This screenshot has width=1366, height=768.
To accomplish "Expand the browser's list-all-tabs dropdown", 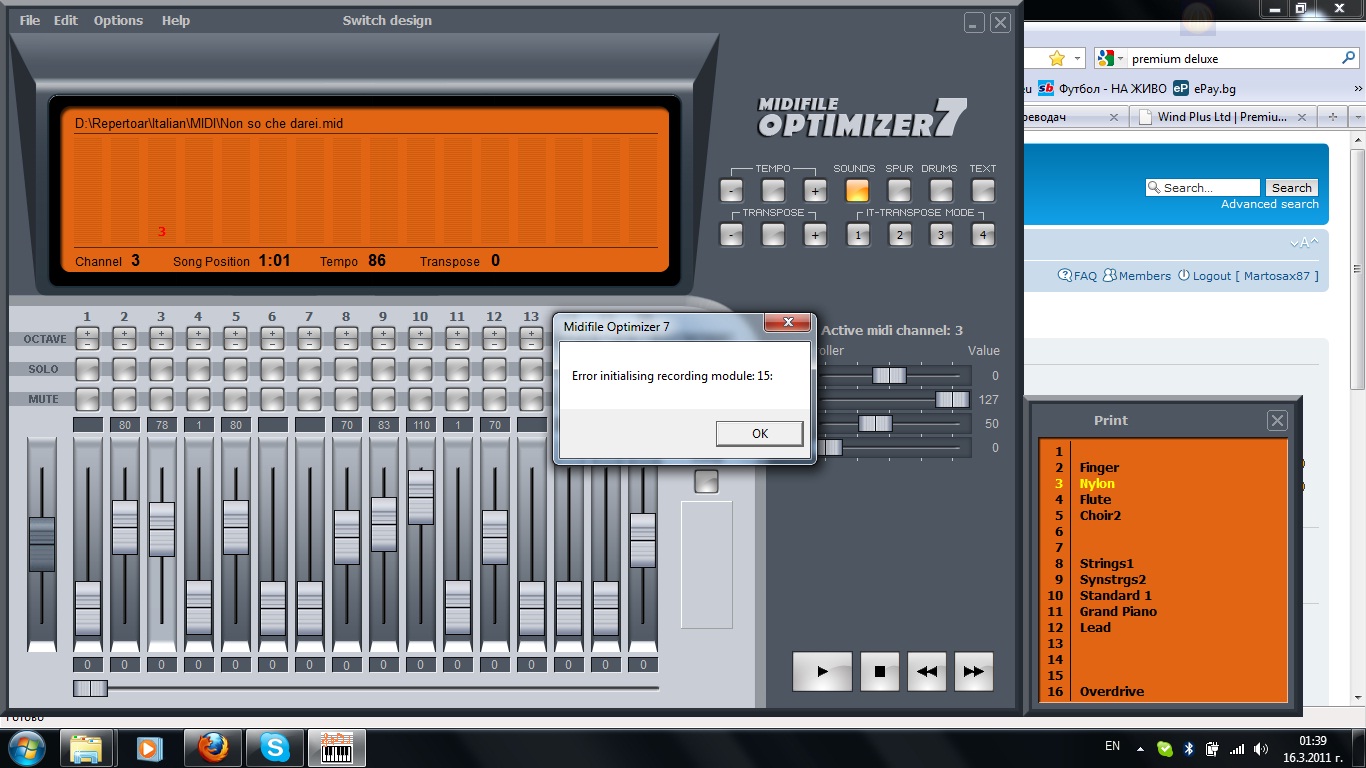I will click(x=1355, y=117).
